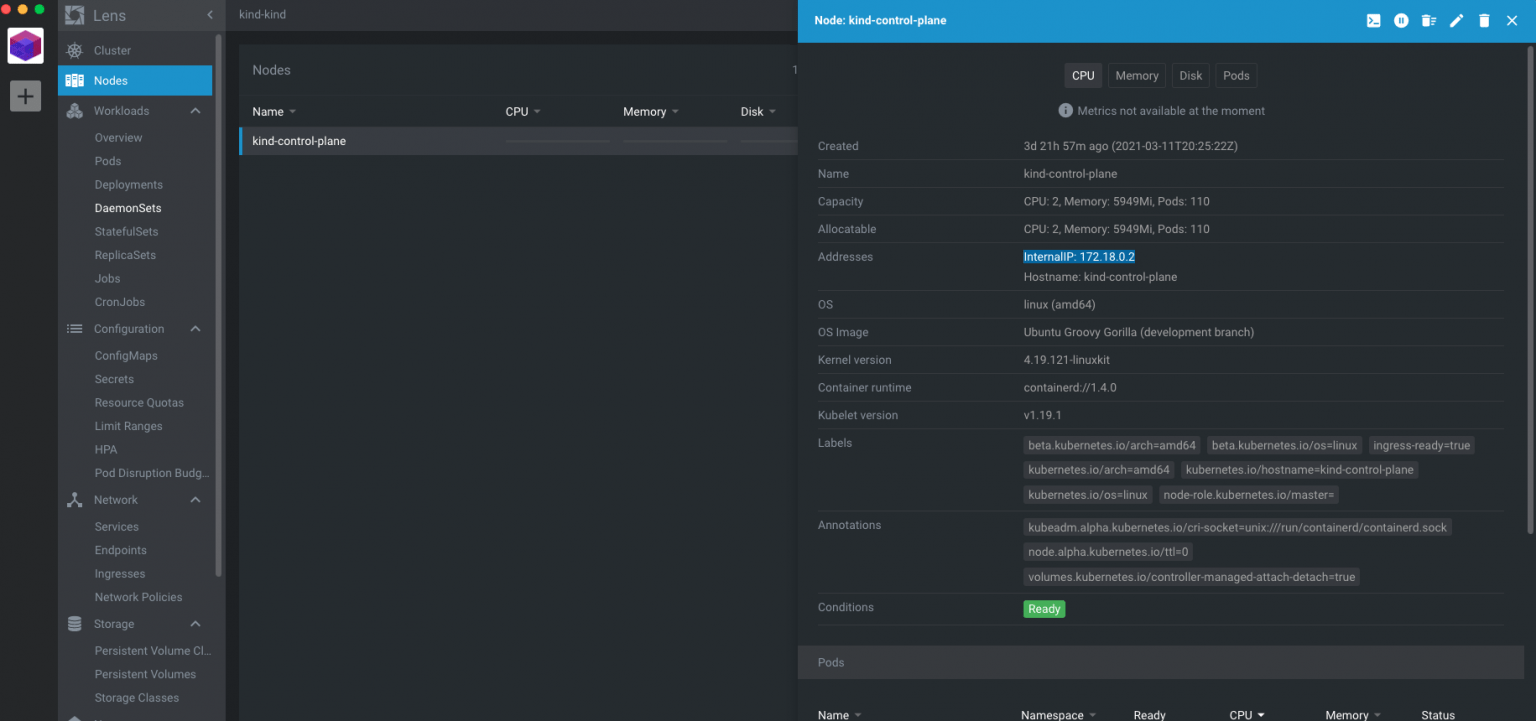Collapse the Workloads section

click(195, 110)
